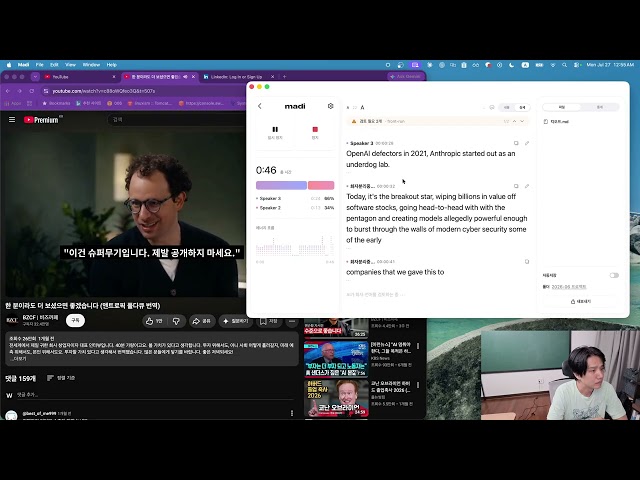Go to previous review warning with up chevron
Image resolution: width=640 pixels, height=480 pixels.
click(514, 121)
